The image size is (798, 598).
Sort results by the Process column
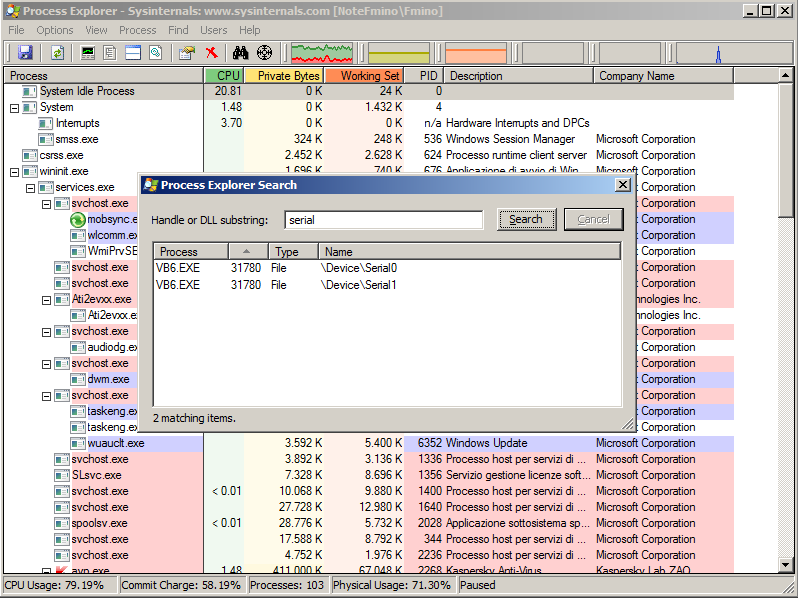coord(191,251)
